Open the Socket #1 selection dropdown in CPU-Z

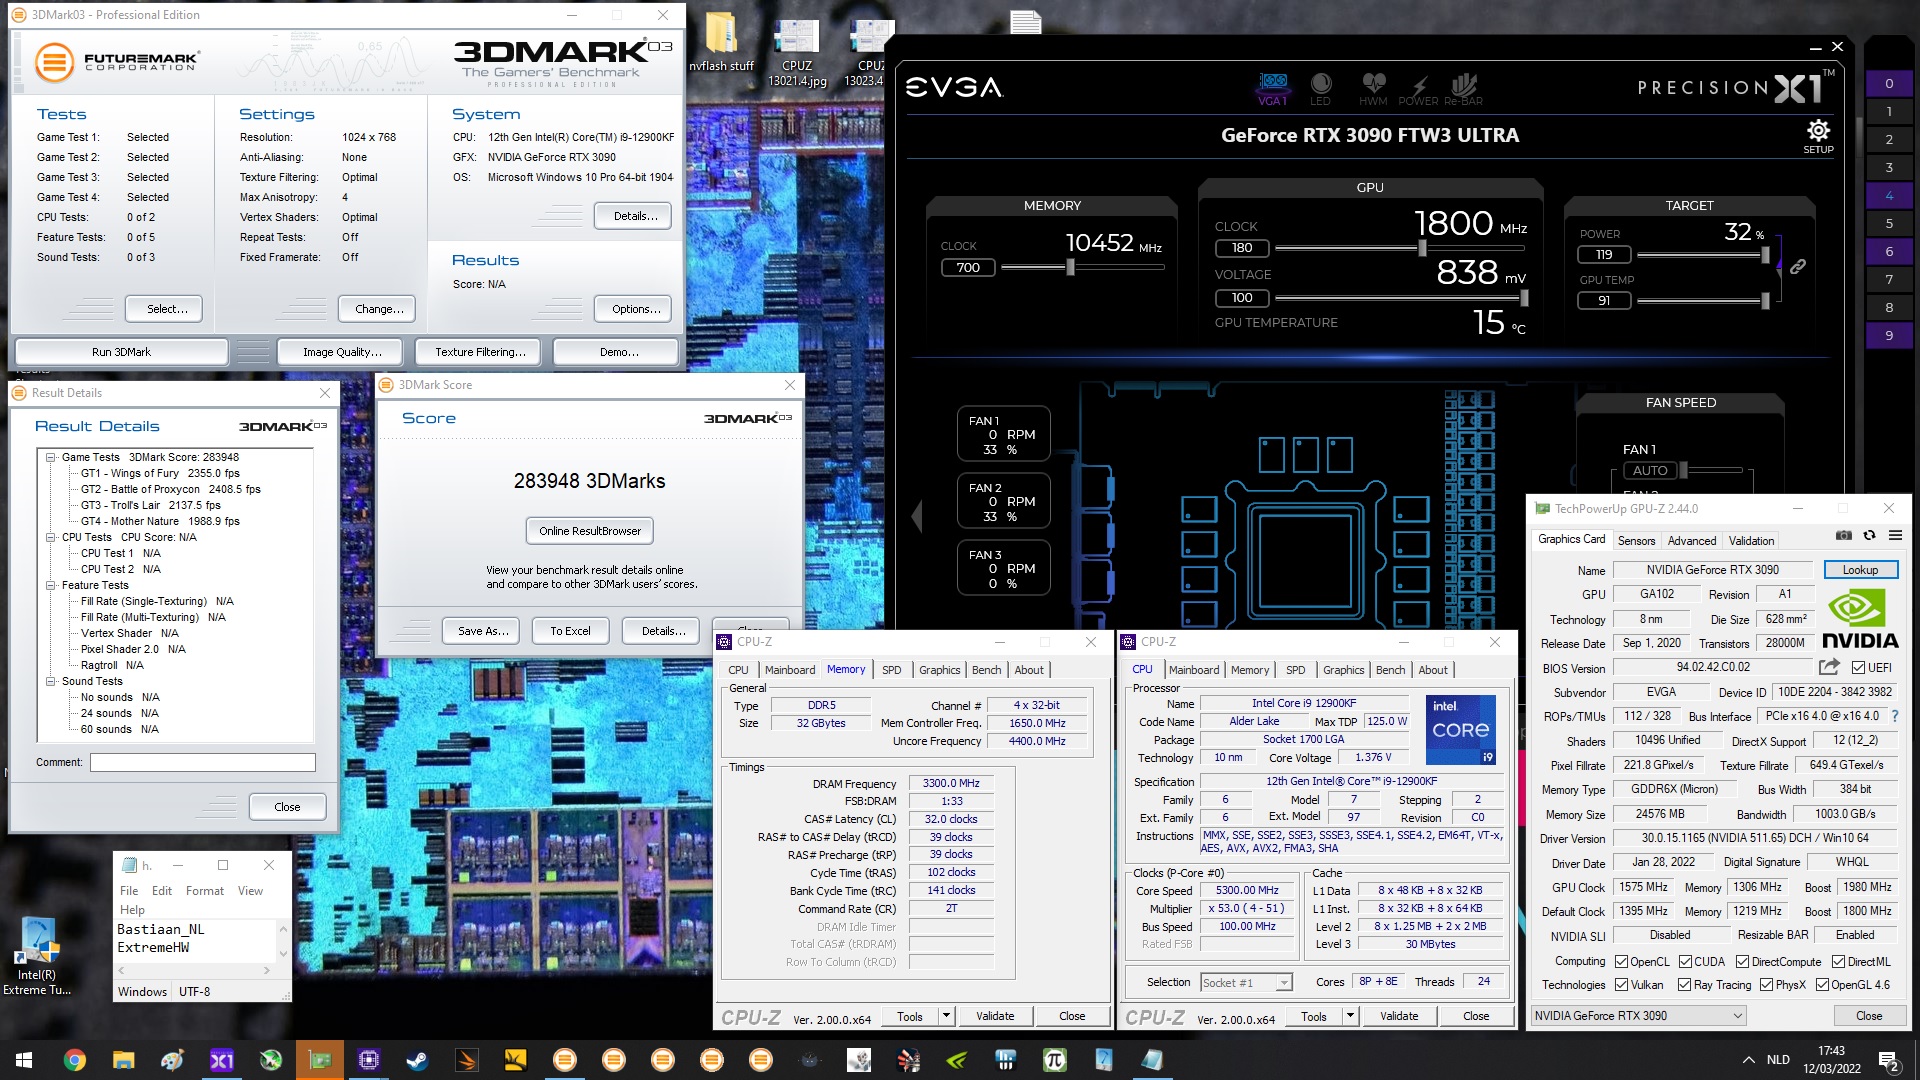tap(1246, 983)
